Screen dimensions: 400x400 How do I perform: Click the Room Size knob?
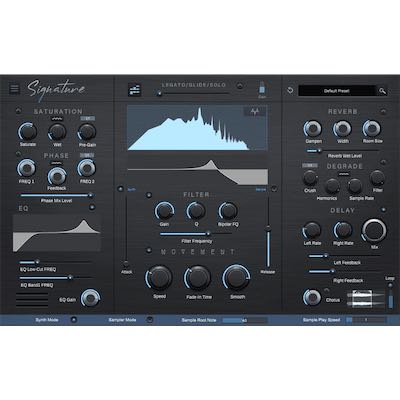[372, 129]
